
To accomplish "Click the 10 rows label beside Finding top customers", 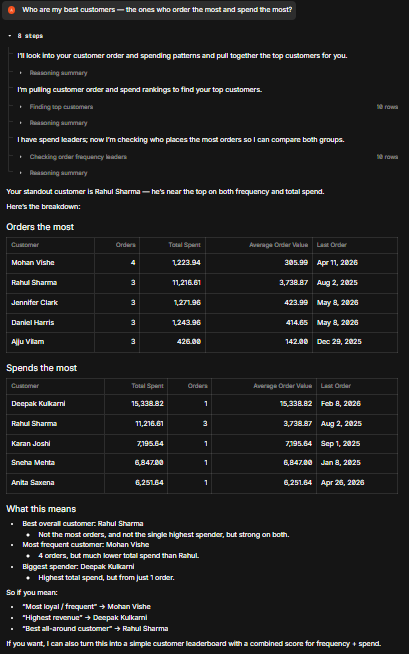I will pyautogui.click(x=387, y=107).
